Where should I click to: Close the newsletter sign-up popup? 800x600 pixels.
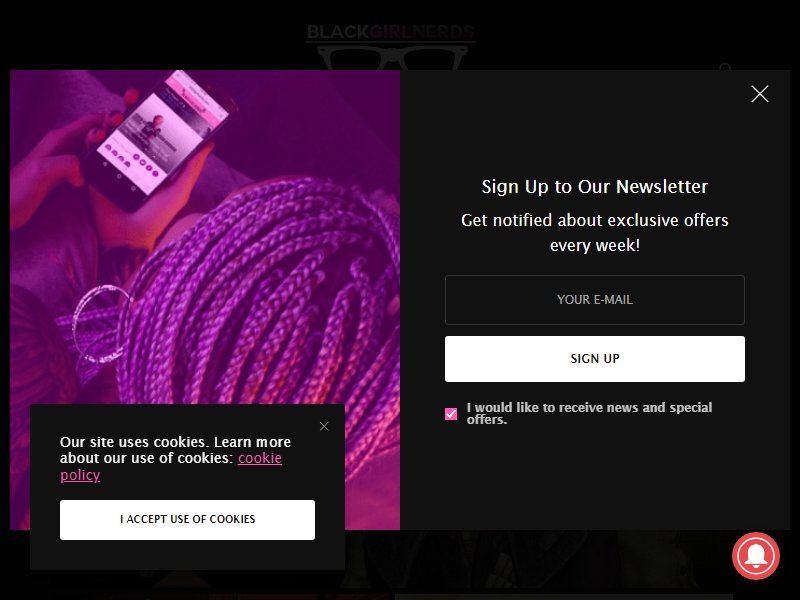point(760,94)
